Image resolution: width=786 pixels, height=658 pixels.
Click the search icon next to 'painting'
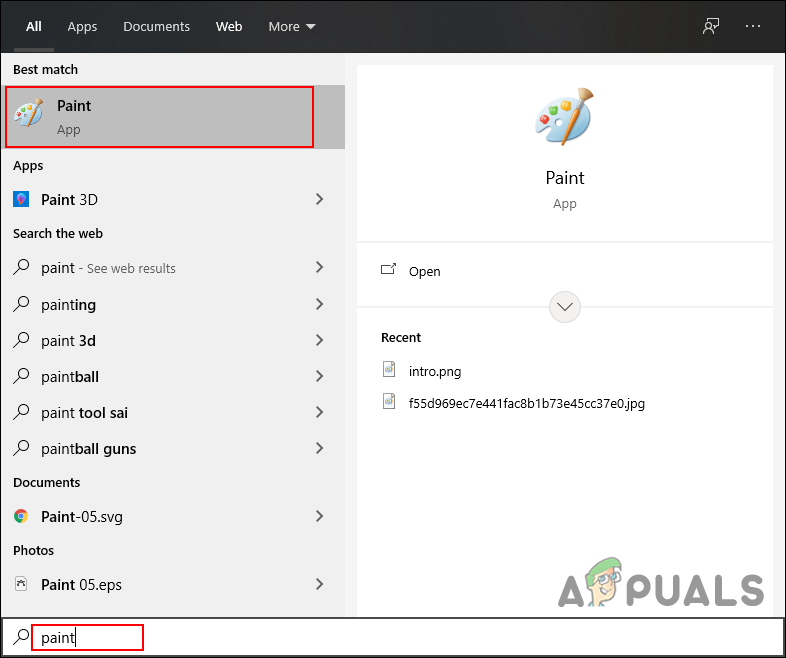(x=21, y=304)
